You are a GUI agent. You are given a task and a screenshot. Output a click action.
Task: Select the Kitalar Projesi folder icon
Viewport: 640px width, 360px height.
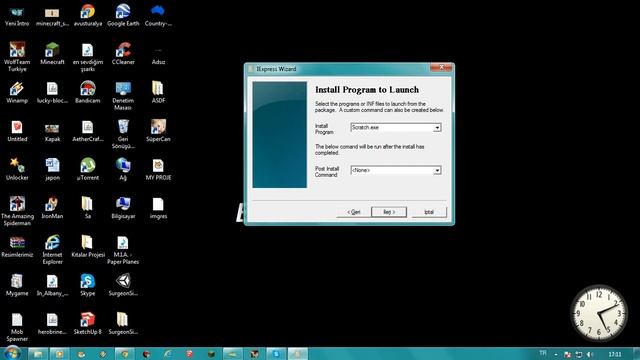[x=87, y=247]
